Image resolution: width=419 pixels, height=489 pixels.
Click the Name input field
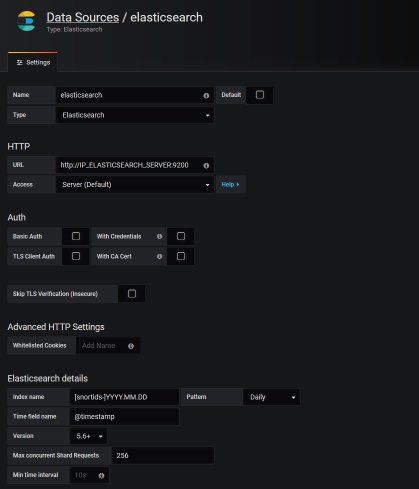[135, 95]
